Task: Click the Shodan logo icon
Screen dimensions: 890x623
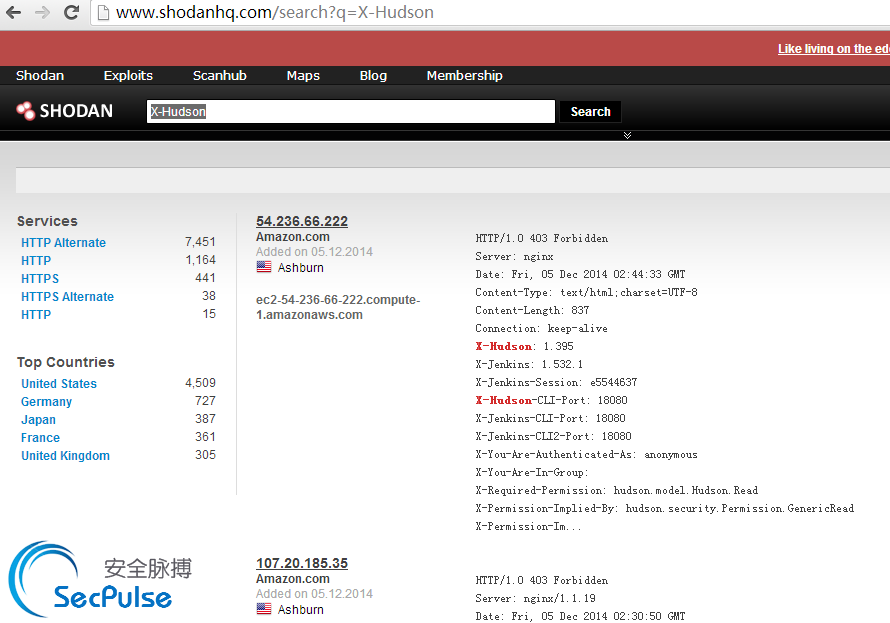Action: (x=26, y=111)
